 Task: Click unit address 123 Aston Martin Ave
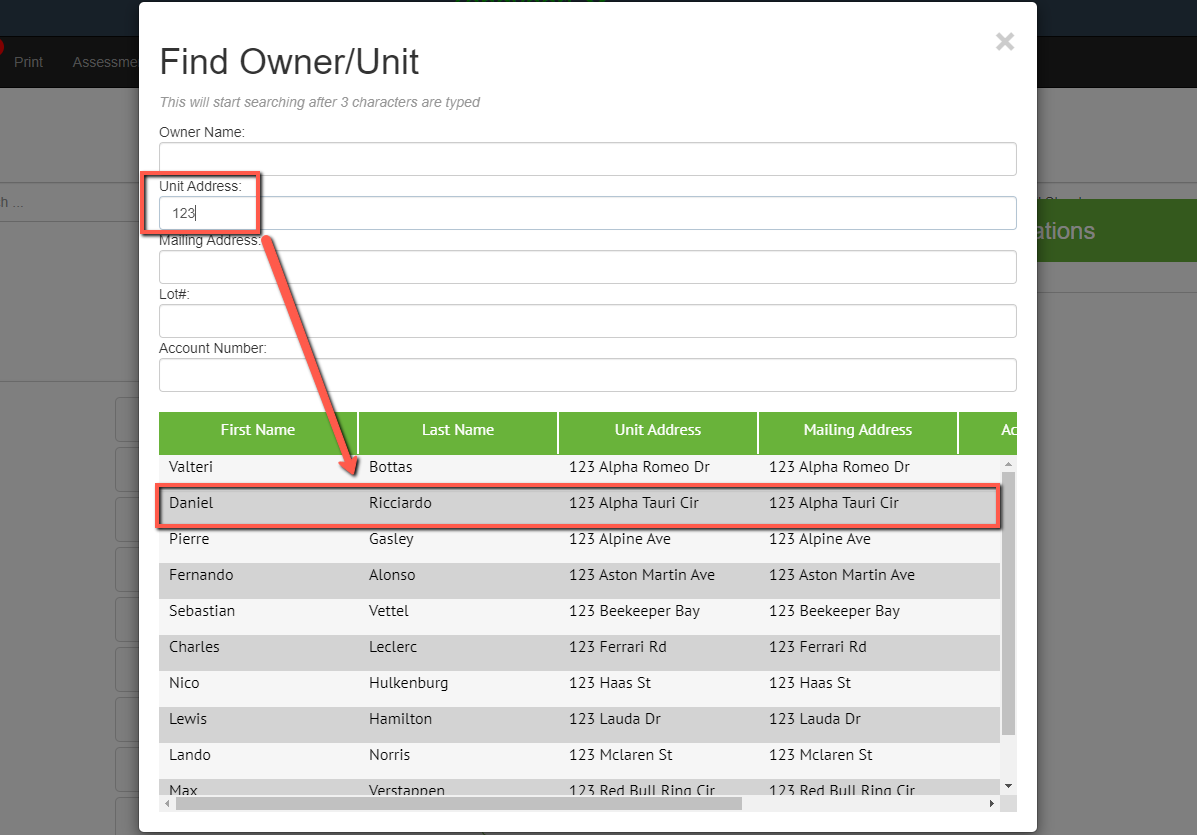click(x=642, y=574)
